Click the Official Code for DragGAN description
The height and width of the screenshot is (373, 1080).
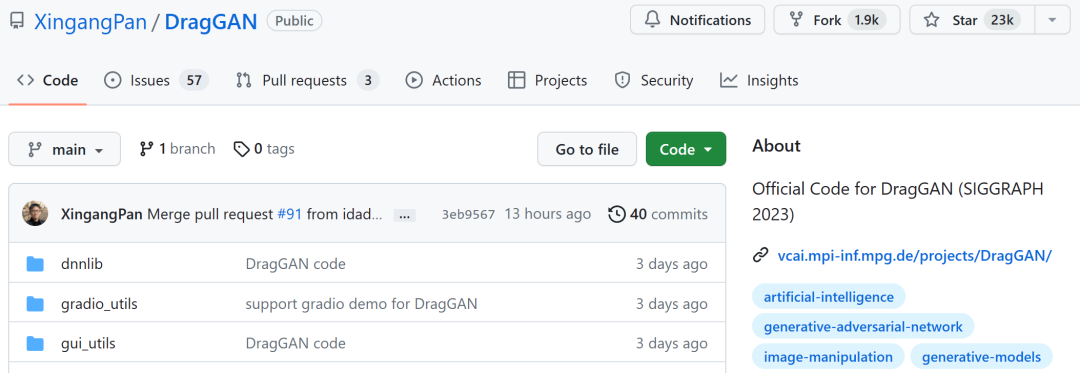tap(898, 202)
